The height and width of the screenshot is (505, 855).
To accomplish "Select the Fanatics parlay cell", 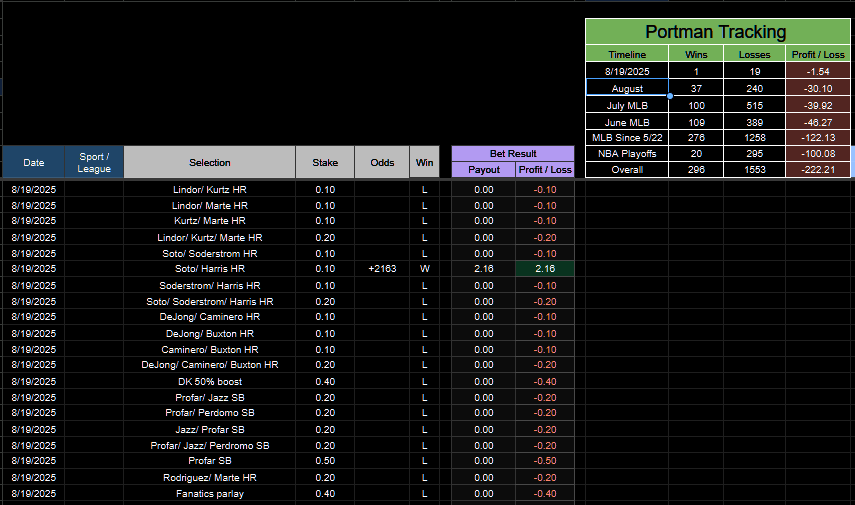I will 209,493.
